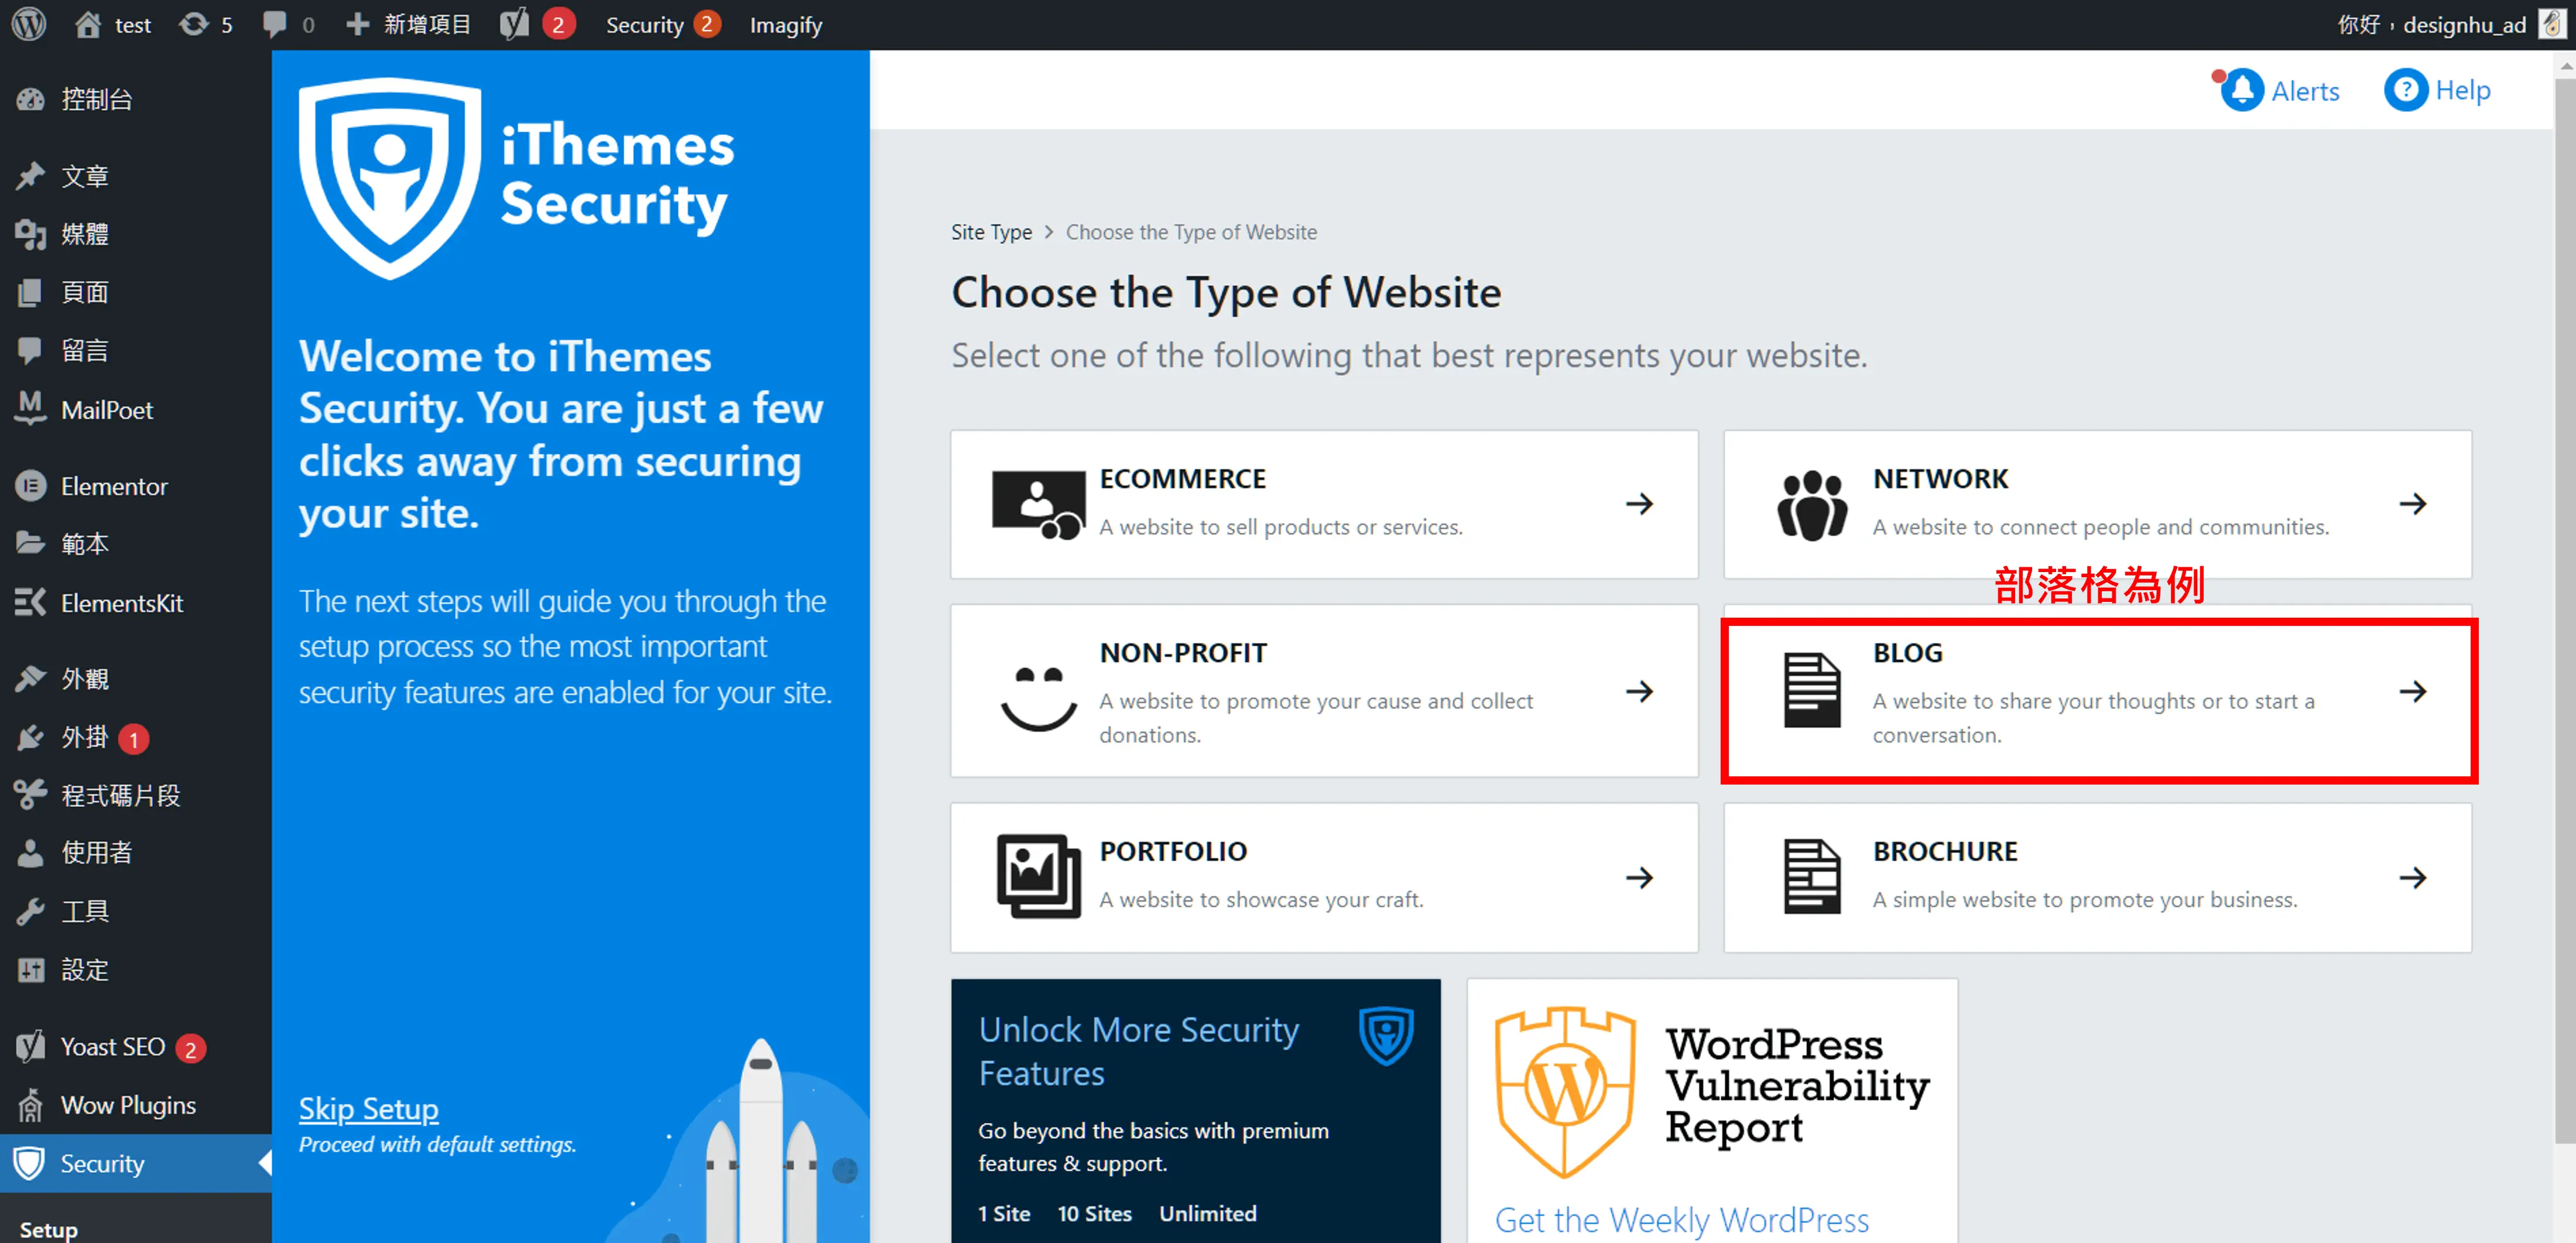Open the 控制台 dashboard menu
Image resolution: width=2576 pixels, height=1243 pixels.
pyautogui.click(x=136, y=99)
